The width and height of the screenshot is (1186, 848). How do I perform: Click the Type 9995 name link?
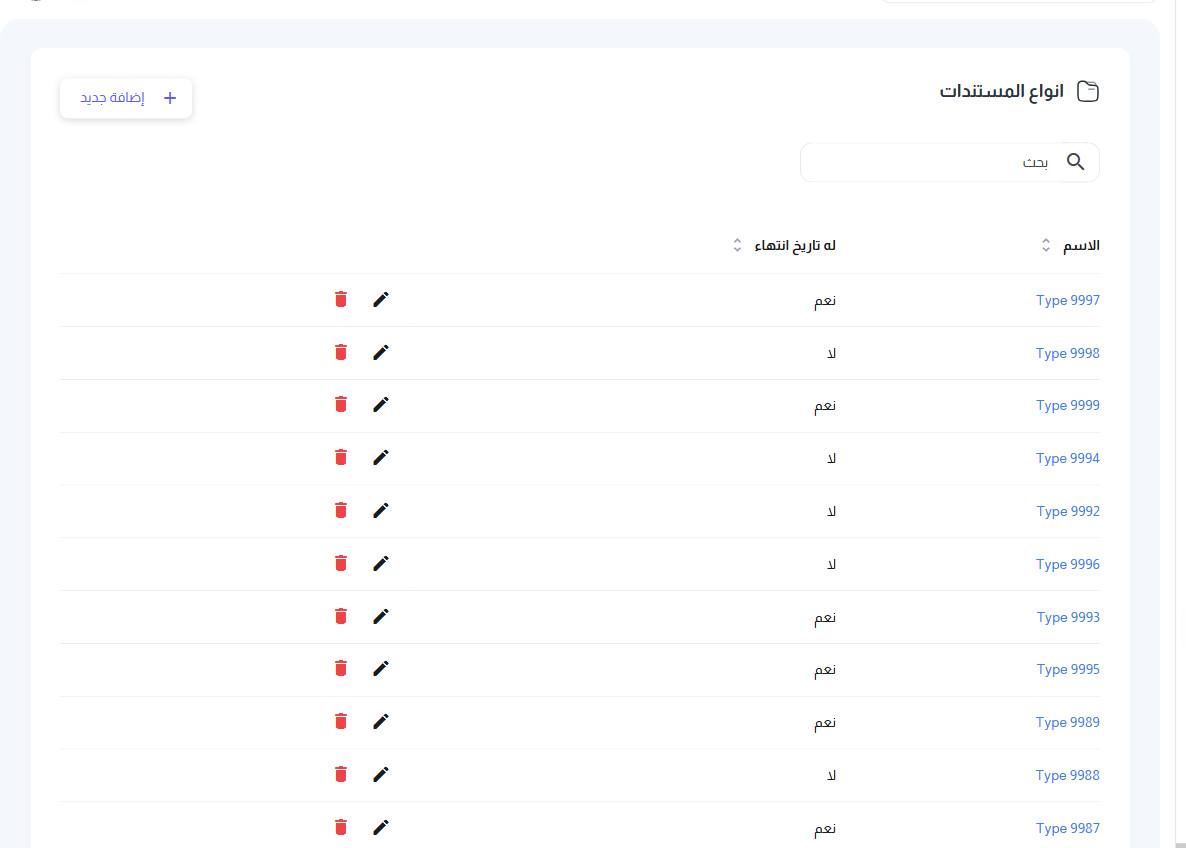1067,669
